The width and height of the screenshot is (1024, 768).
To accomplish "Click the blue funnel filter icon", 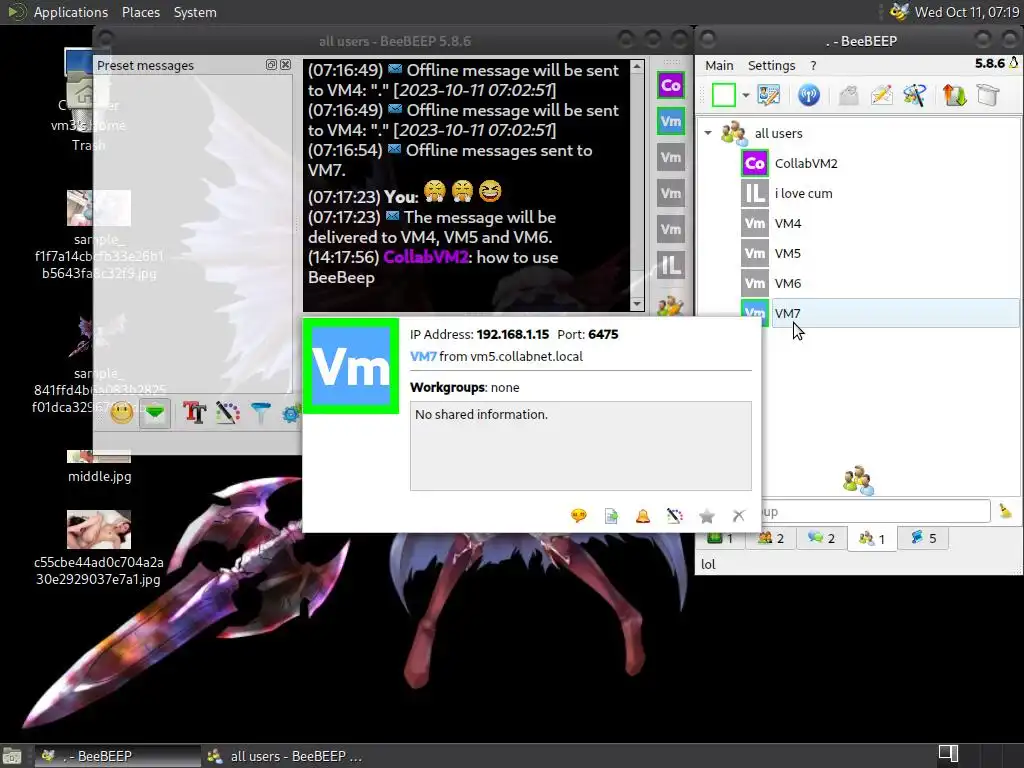I will 261,413.
